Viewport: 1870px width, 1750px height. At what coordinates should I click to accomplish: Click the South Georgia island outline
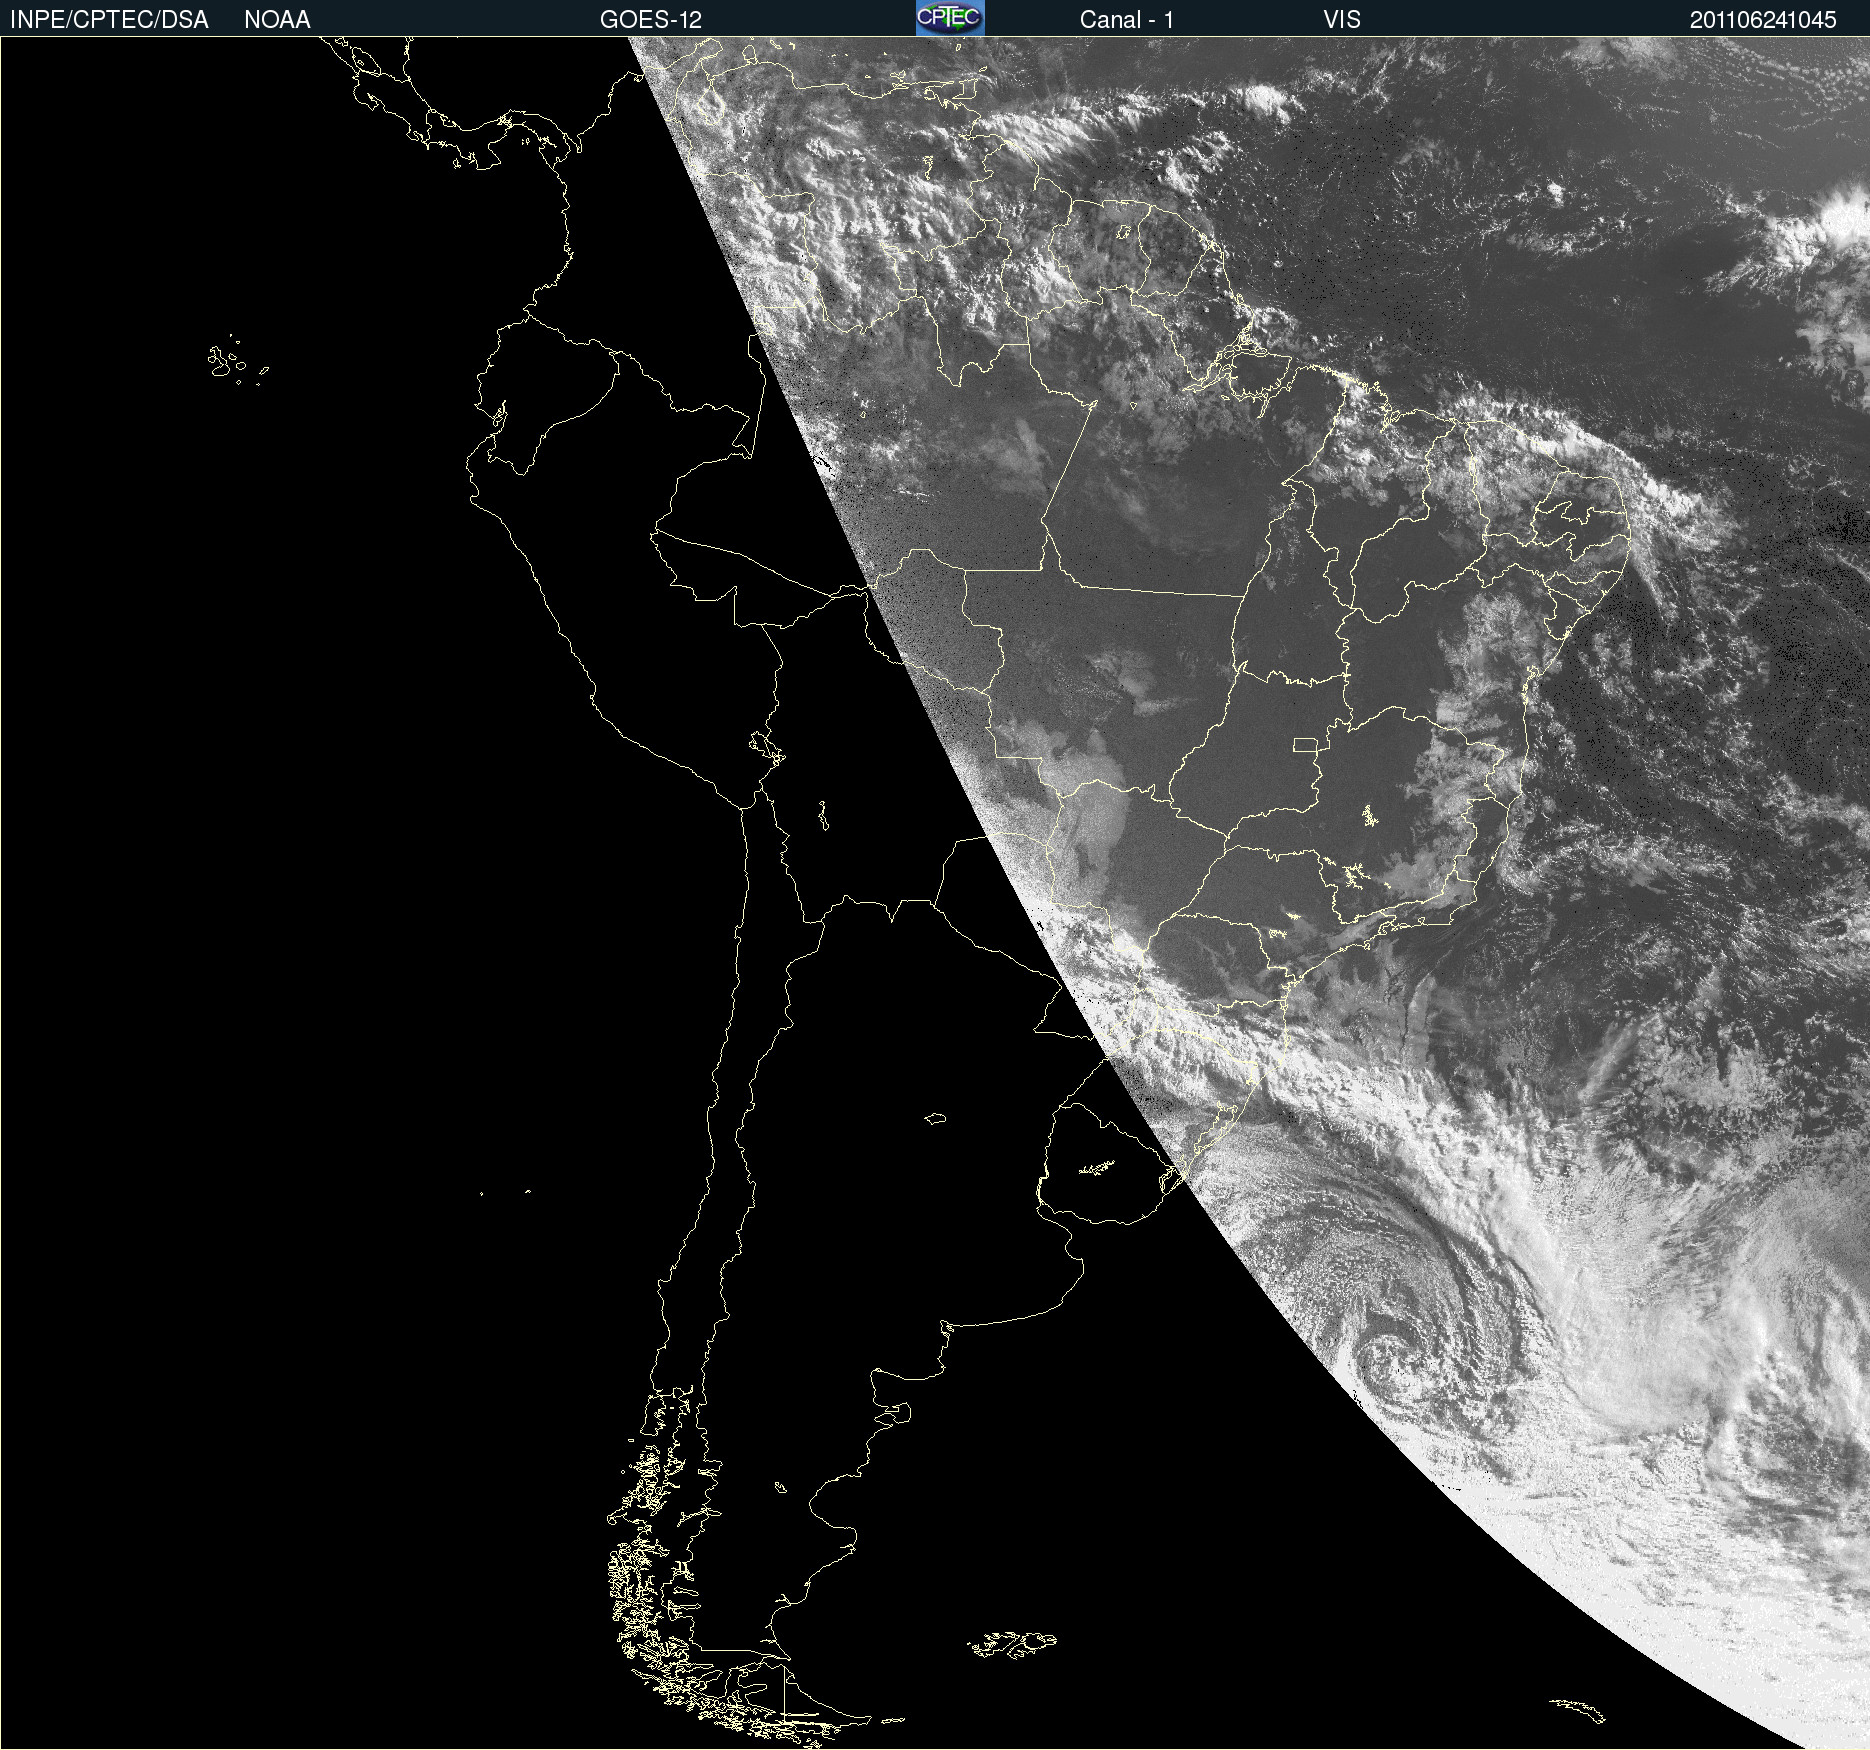[x=1580, y=1710]
